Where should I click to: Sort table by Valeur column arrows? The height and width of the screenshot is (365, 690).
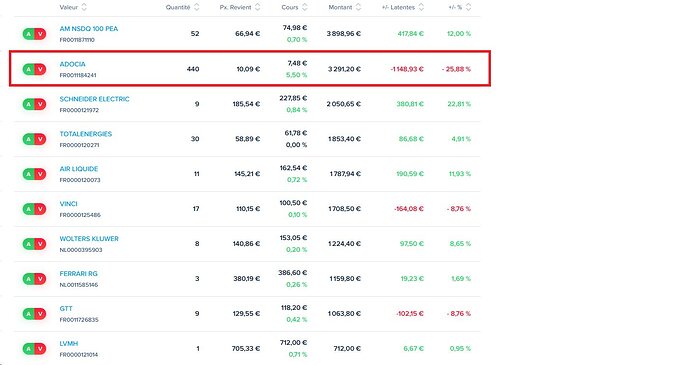pos(84,7)
